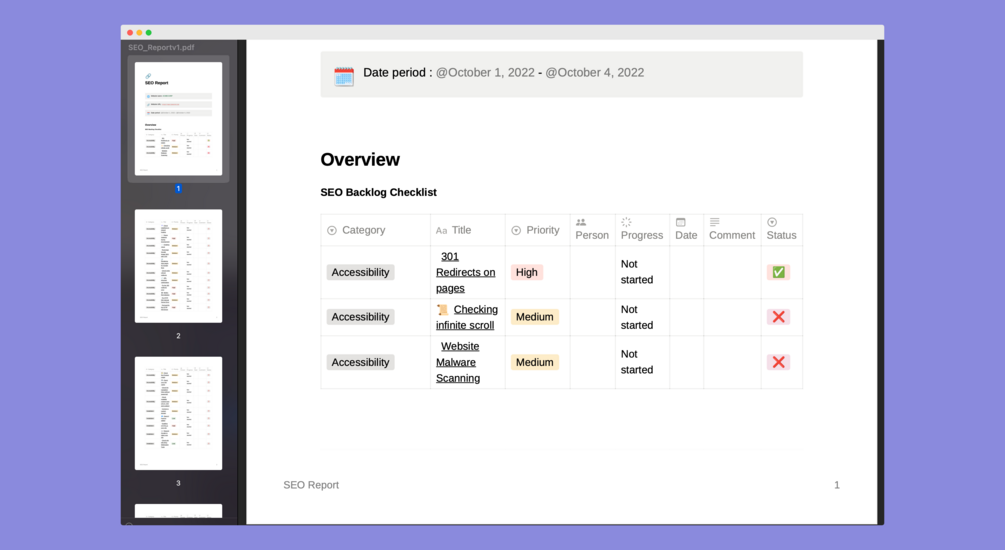Click the Comment column lines icon

tap(714, 222)
